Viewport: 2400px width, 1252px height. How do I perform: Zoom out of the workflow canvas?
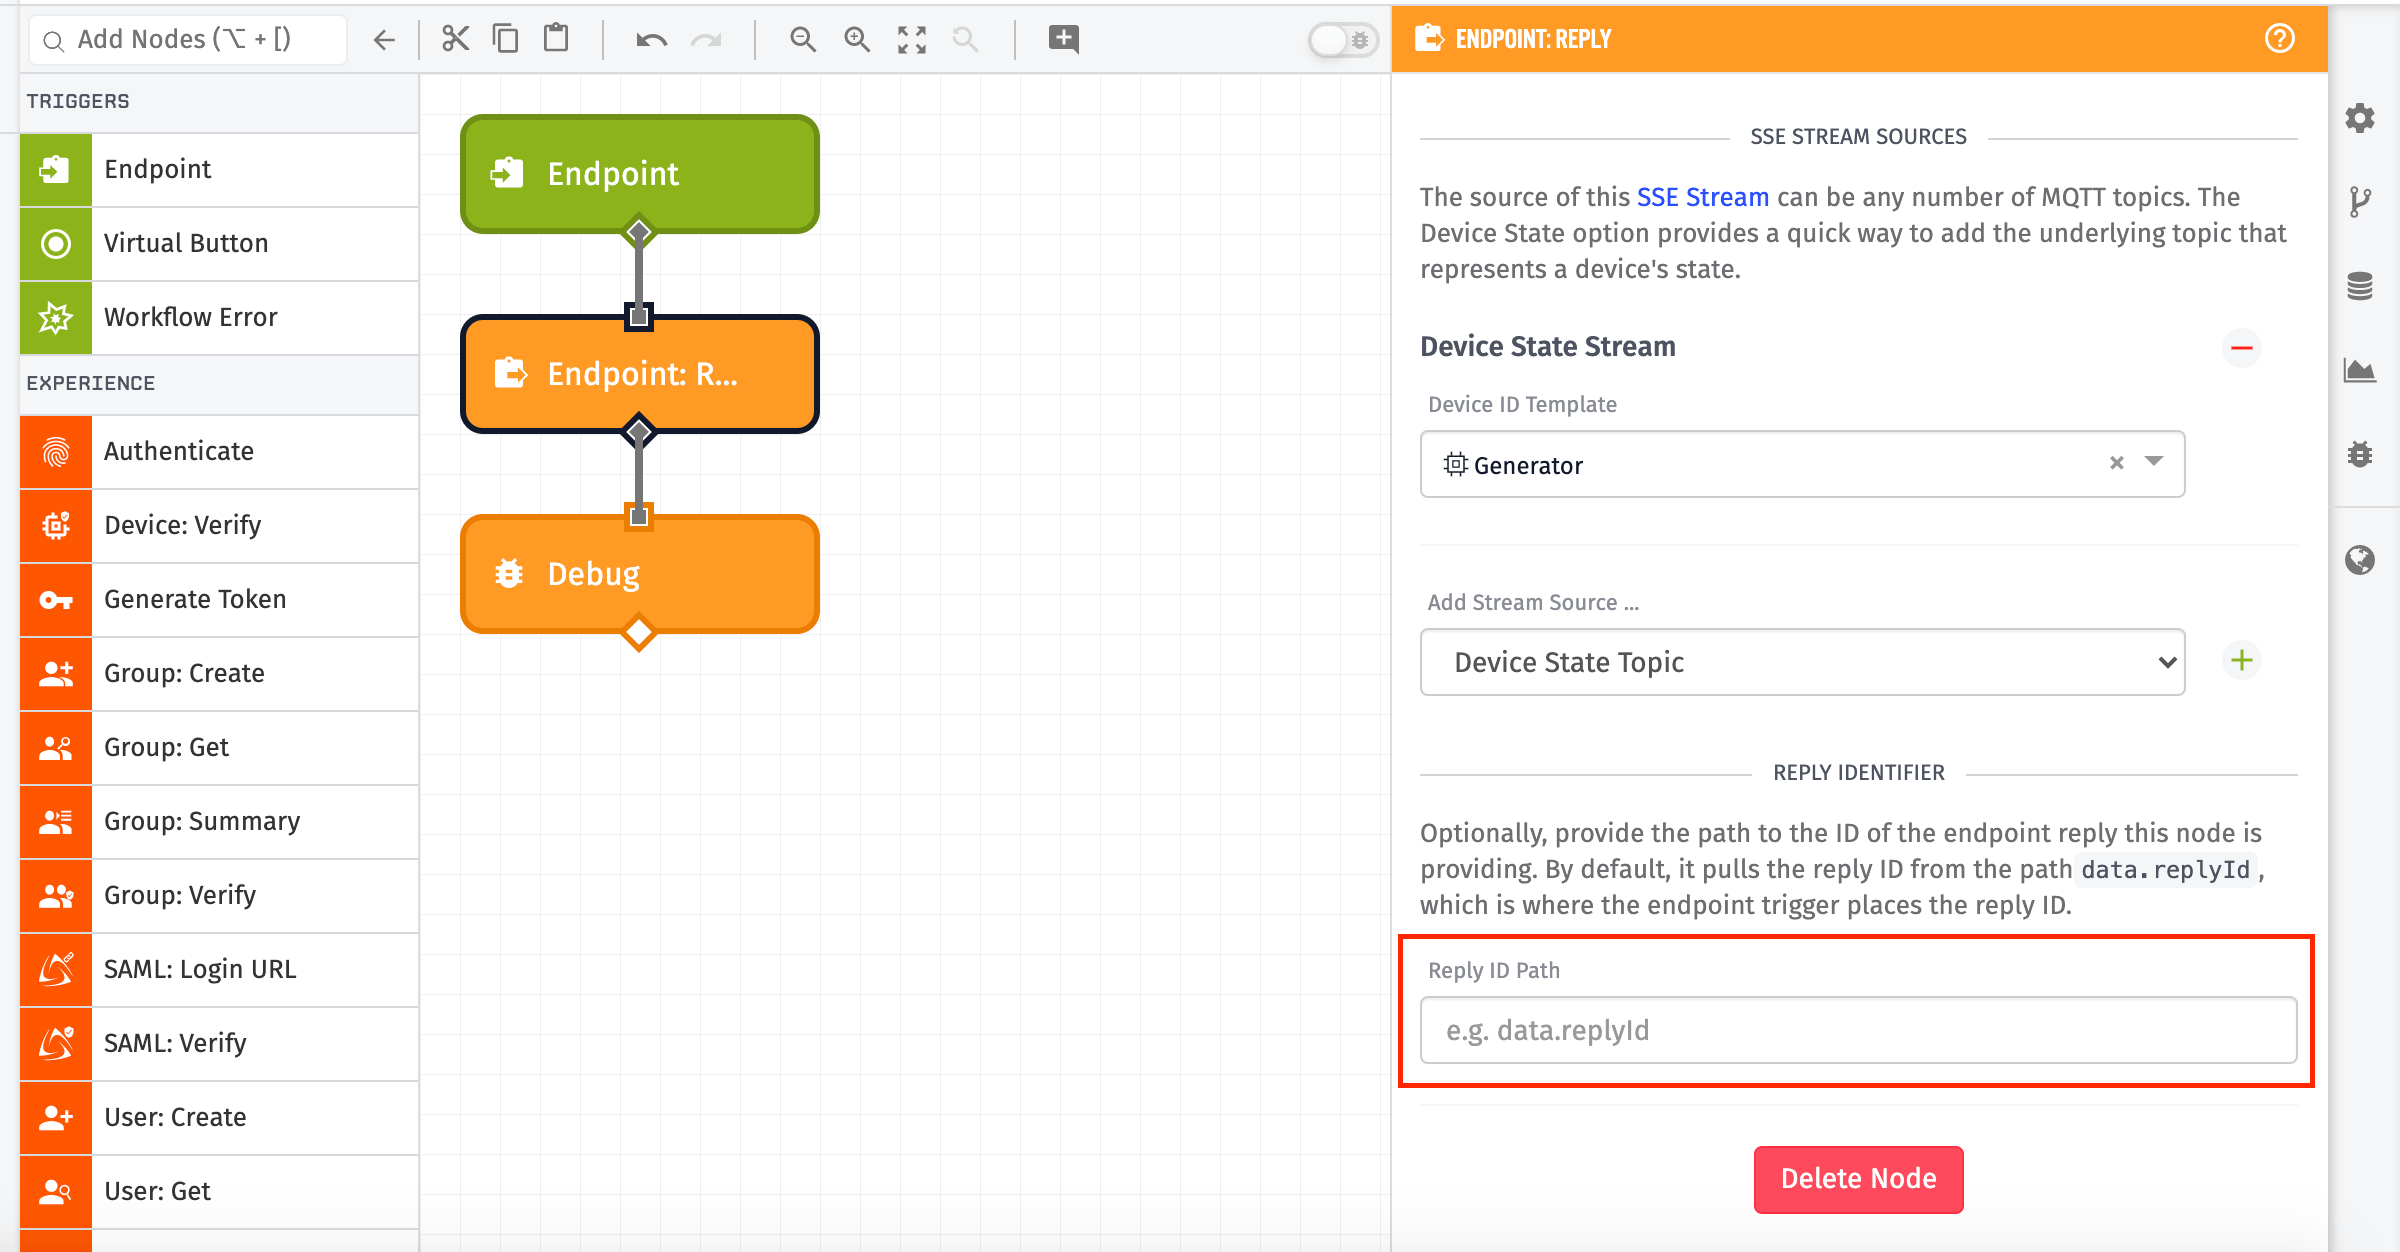(x=803, y=40)
